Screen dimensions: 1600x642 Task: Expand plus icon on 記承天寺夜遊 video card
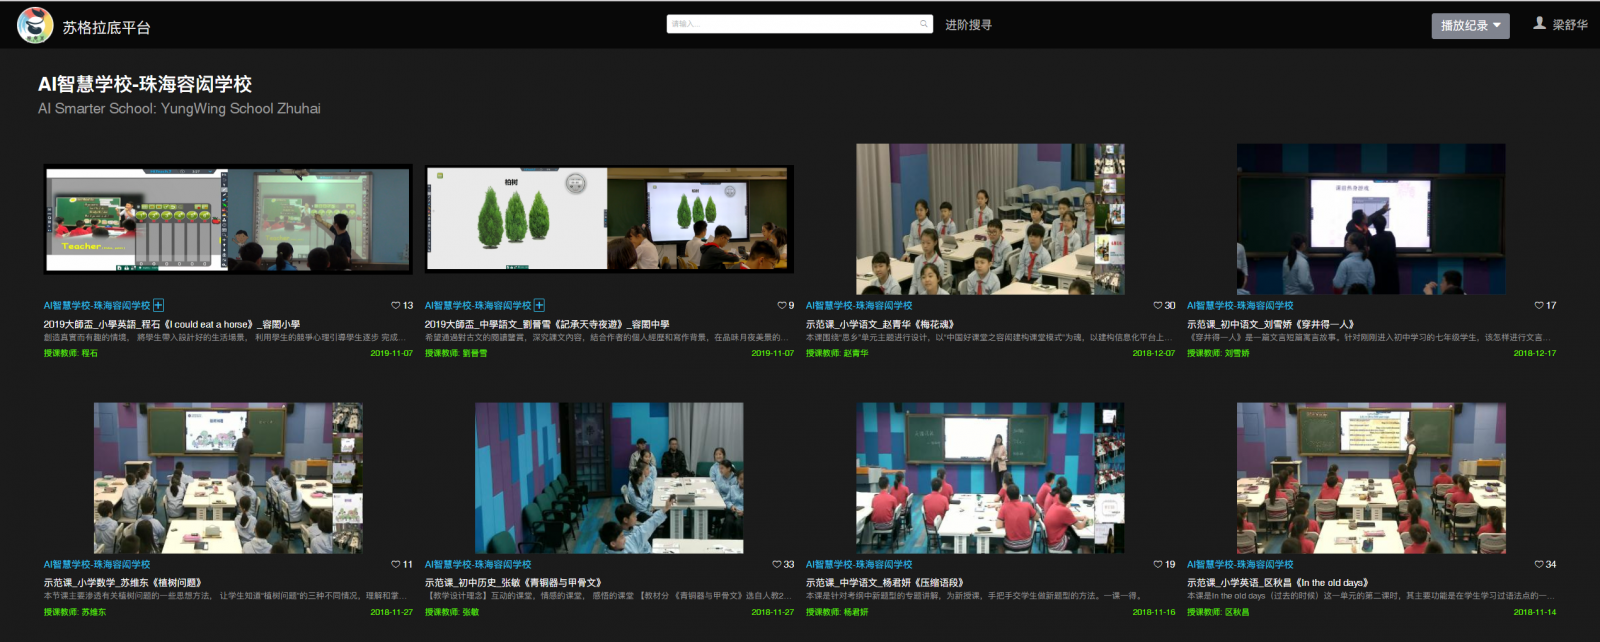[x=539, y=306]
